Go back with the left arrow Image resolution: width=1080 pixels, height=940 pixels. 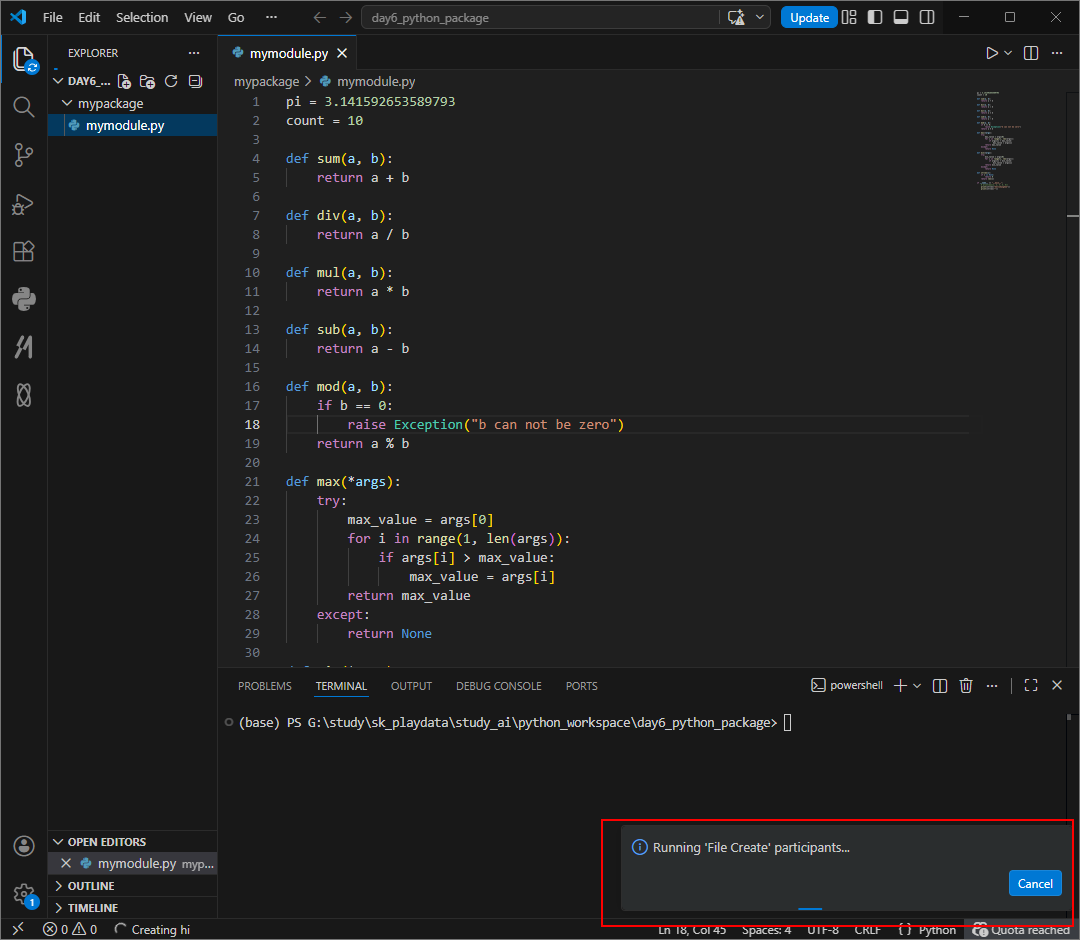click(x=320, y=17)
